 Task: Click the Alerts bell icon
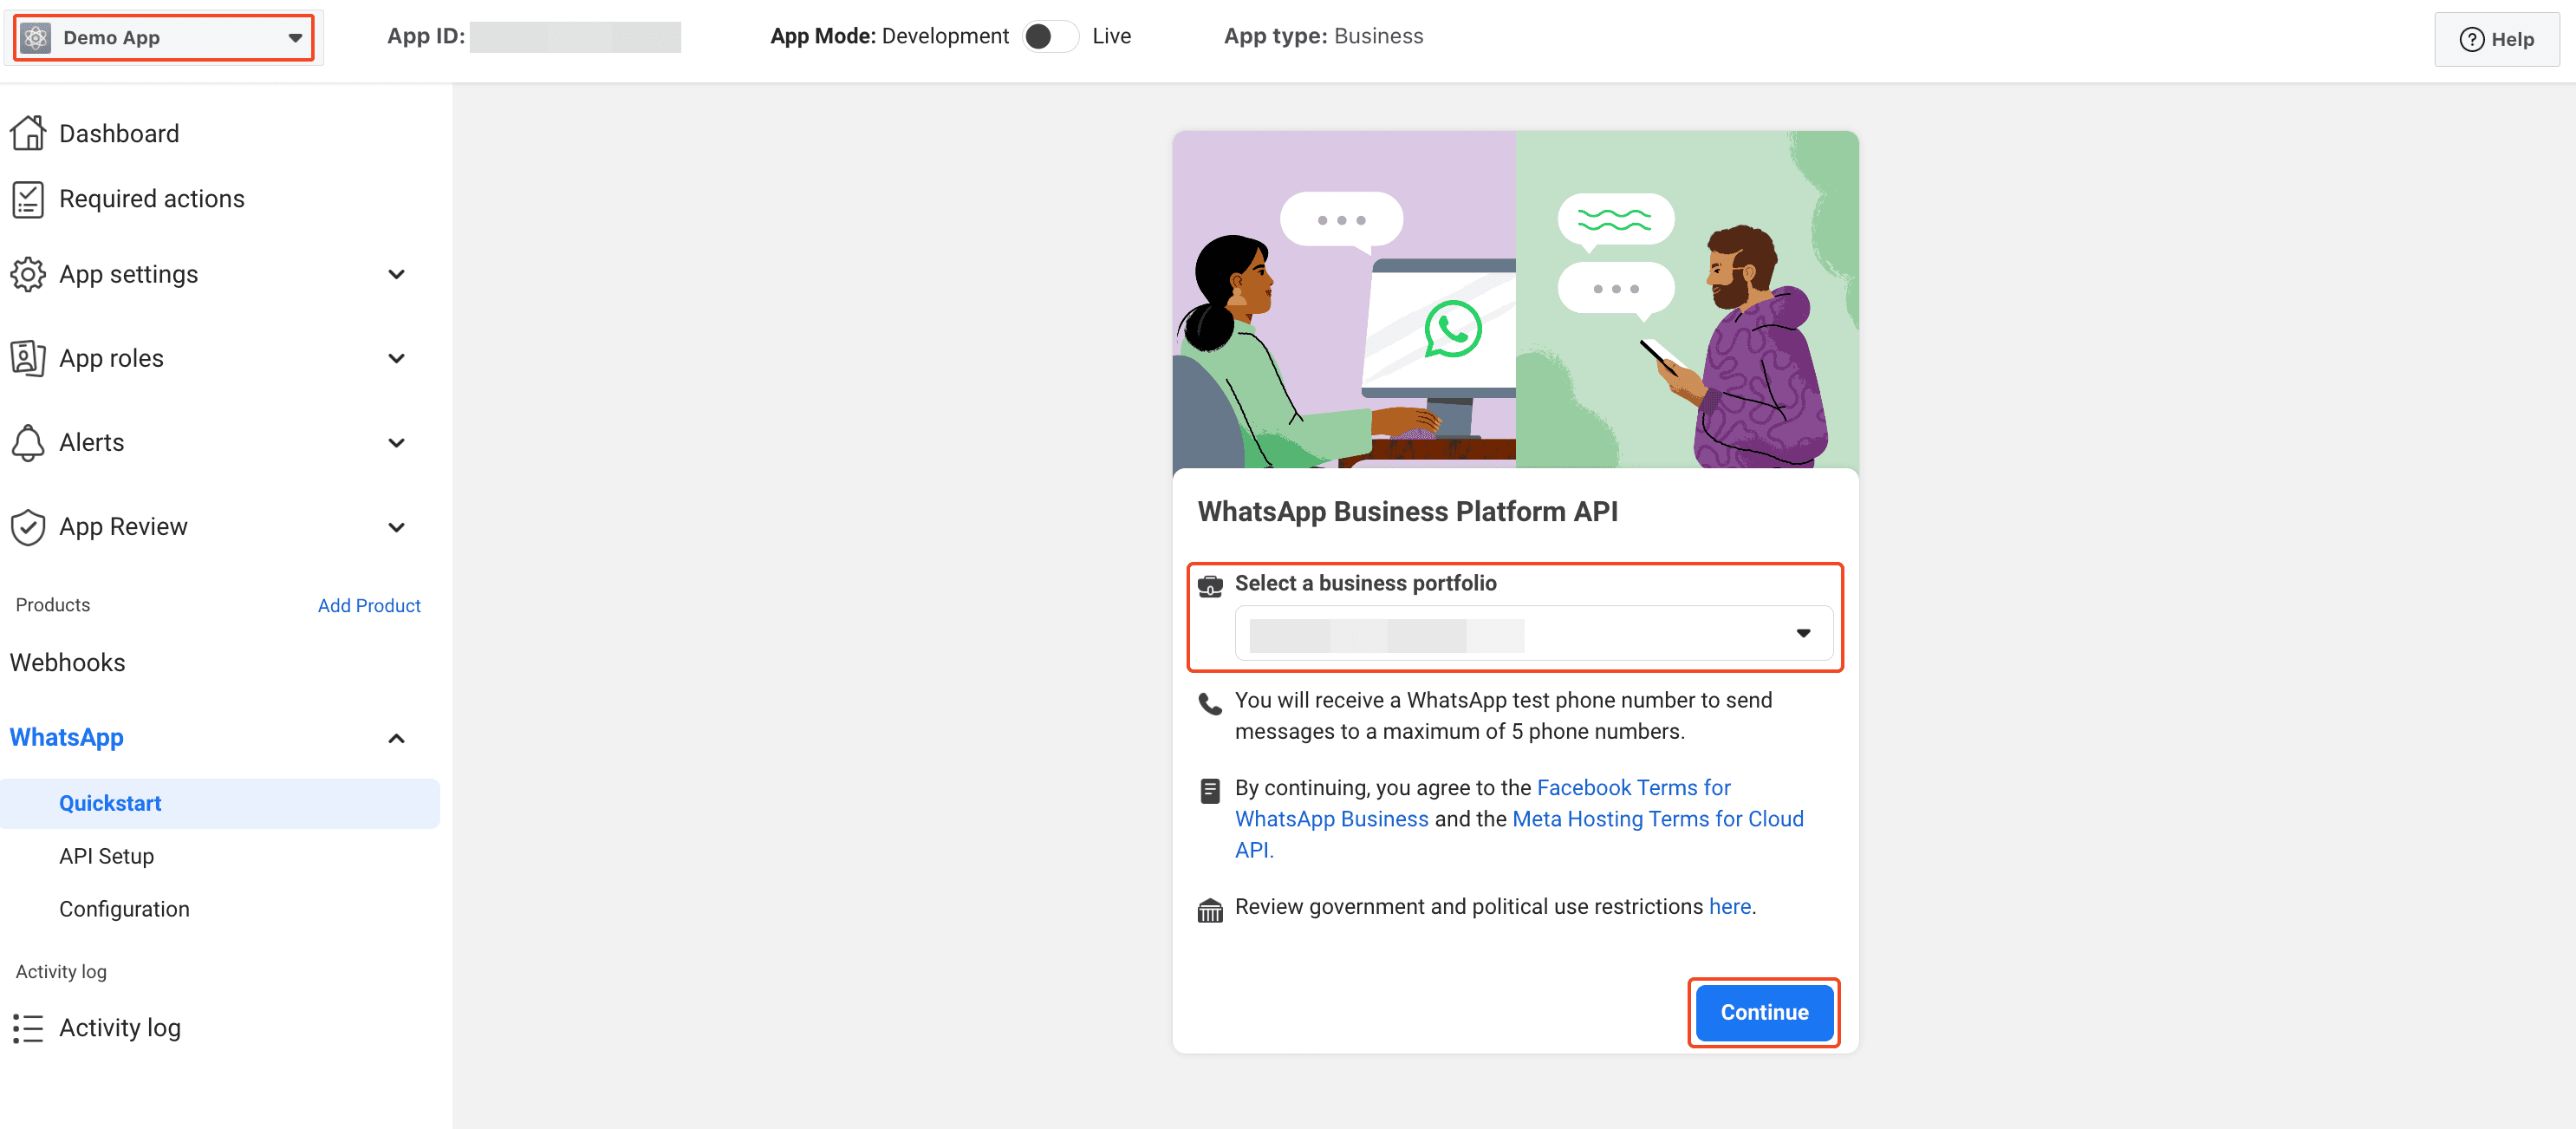[x=28, y=442]
